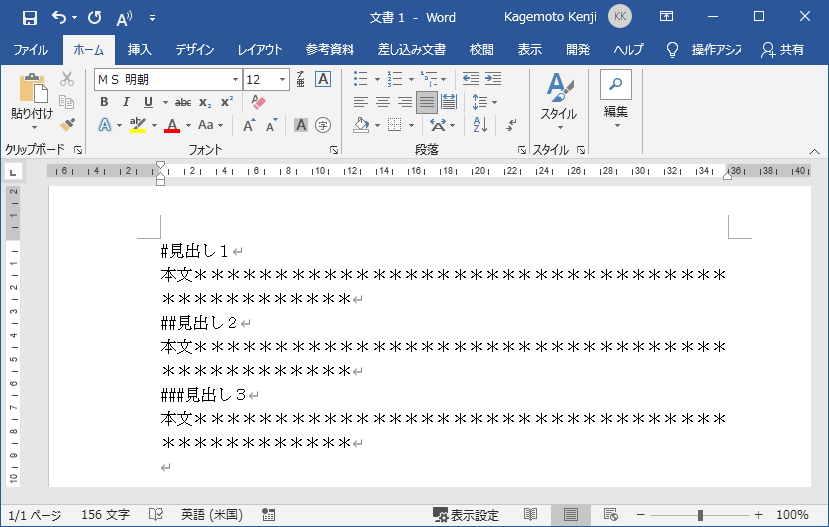The height and width of the screenshot is (527, 829).
Task: Switch to the デザイン tab
Action: (195, 50)
